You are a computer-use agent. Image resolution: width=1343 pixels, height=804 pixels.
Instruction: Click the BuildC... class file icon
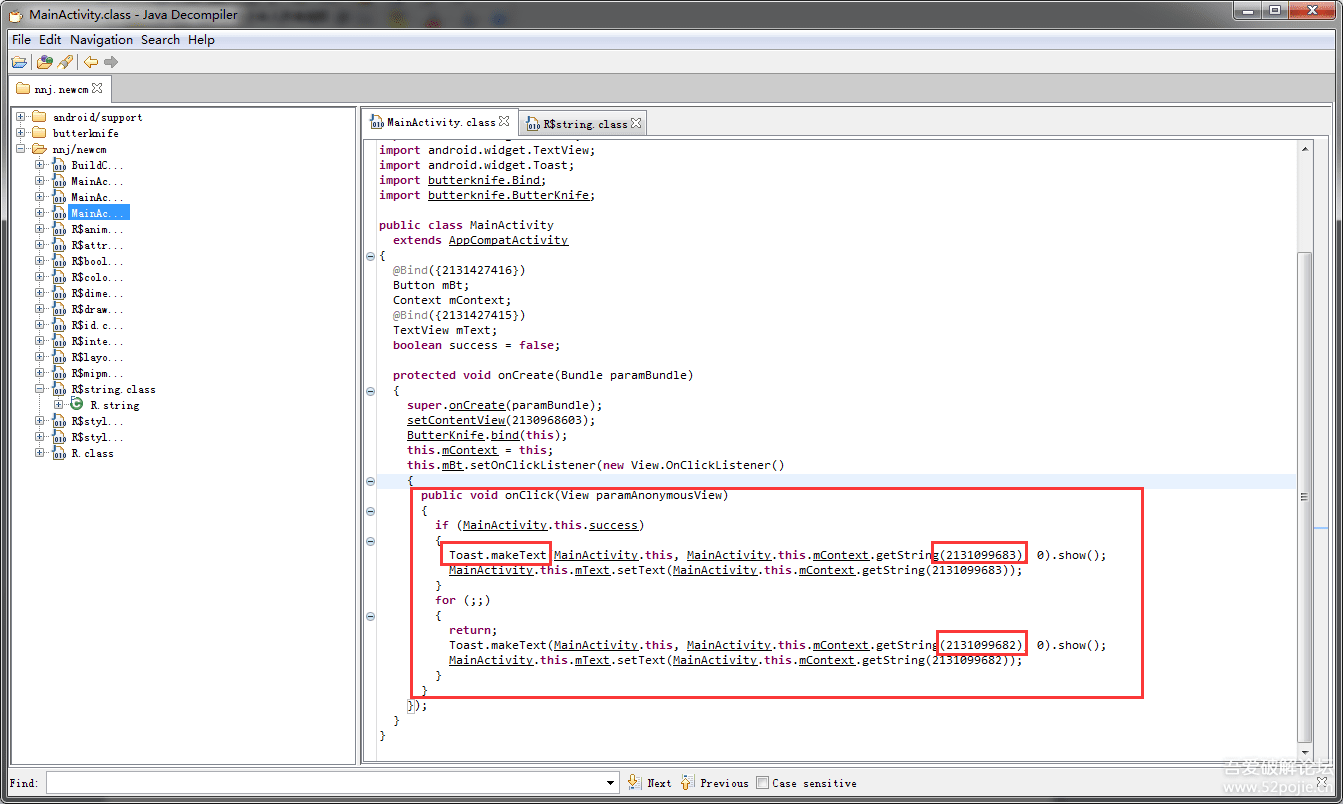click(x=60, y=165)
